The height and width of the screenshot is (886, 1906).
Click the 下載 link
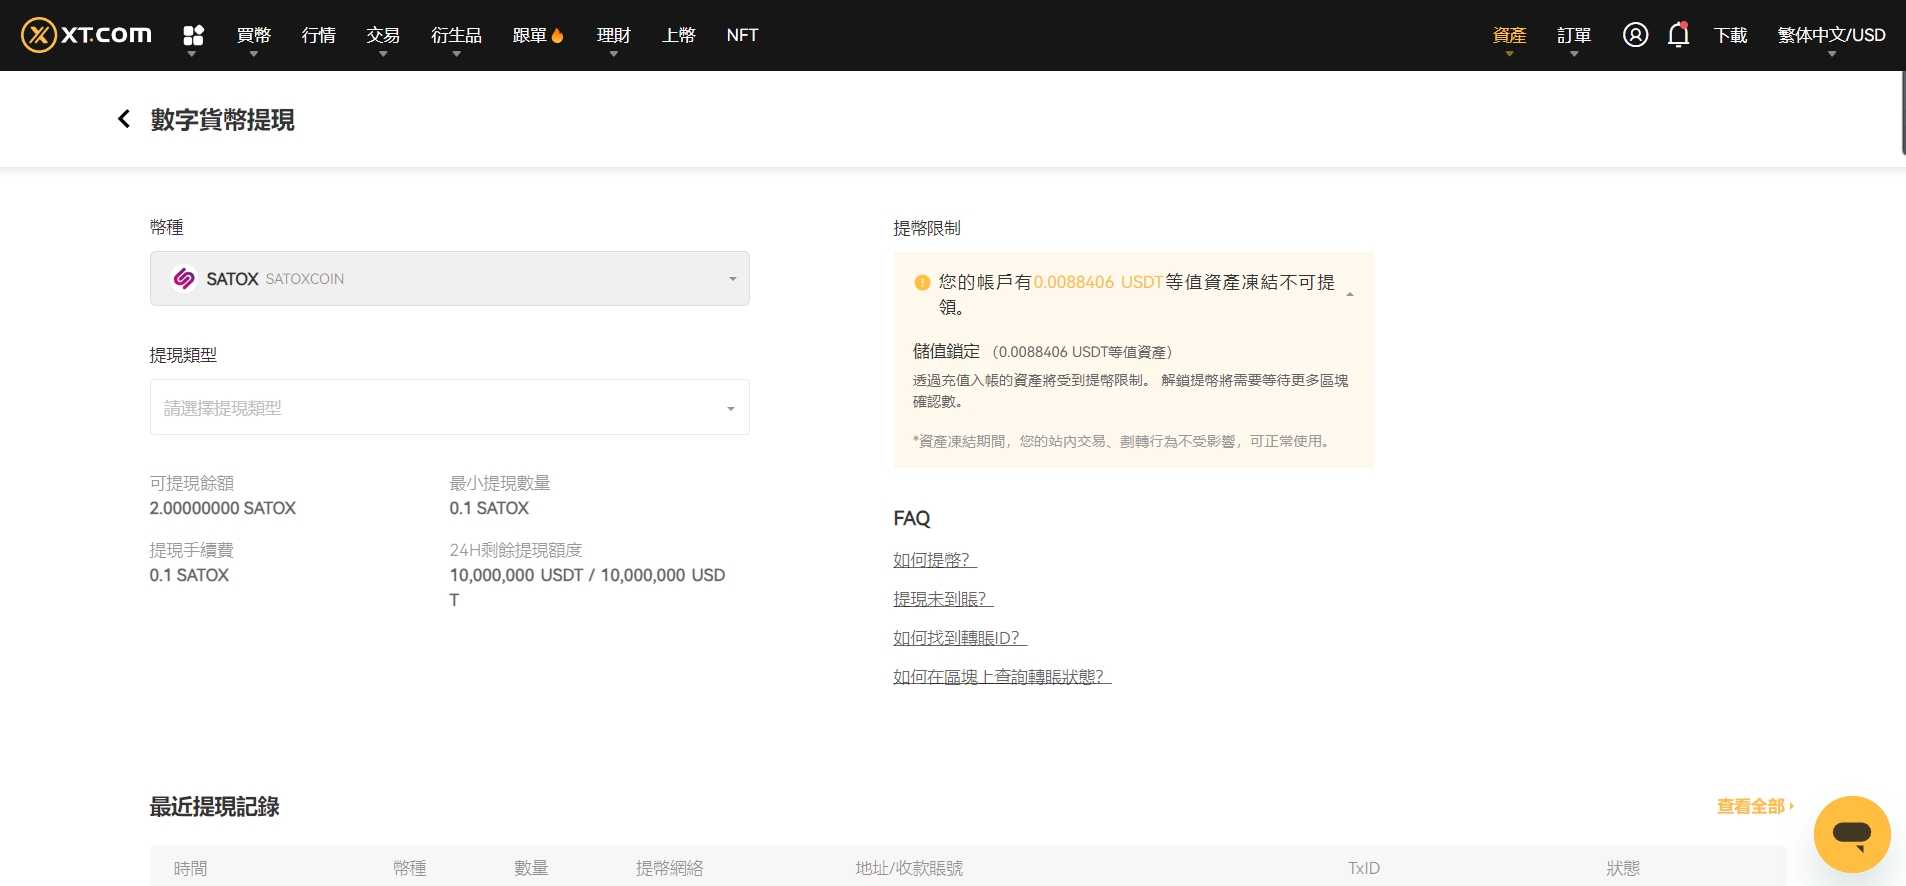coord(1730,35)
